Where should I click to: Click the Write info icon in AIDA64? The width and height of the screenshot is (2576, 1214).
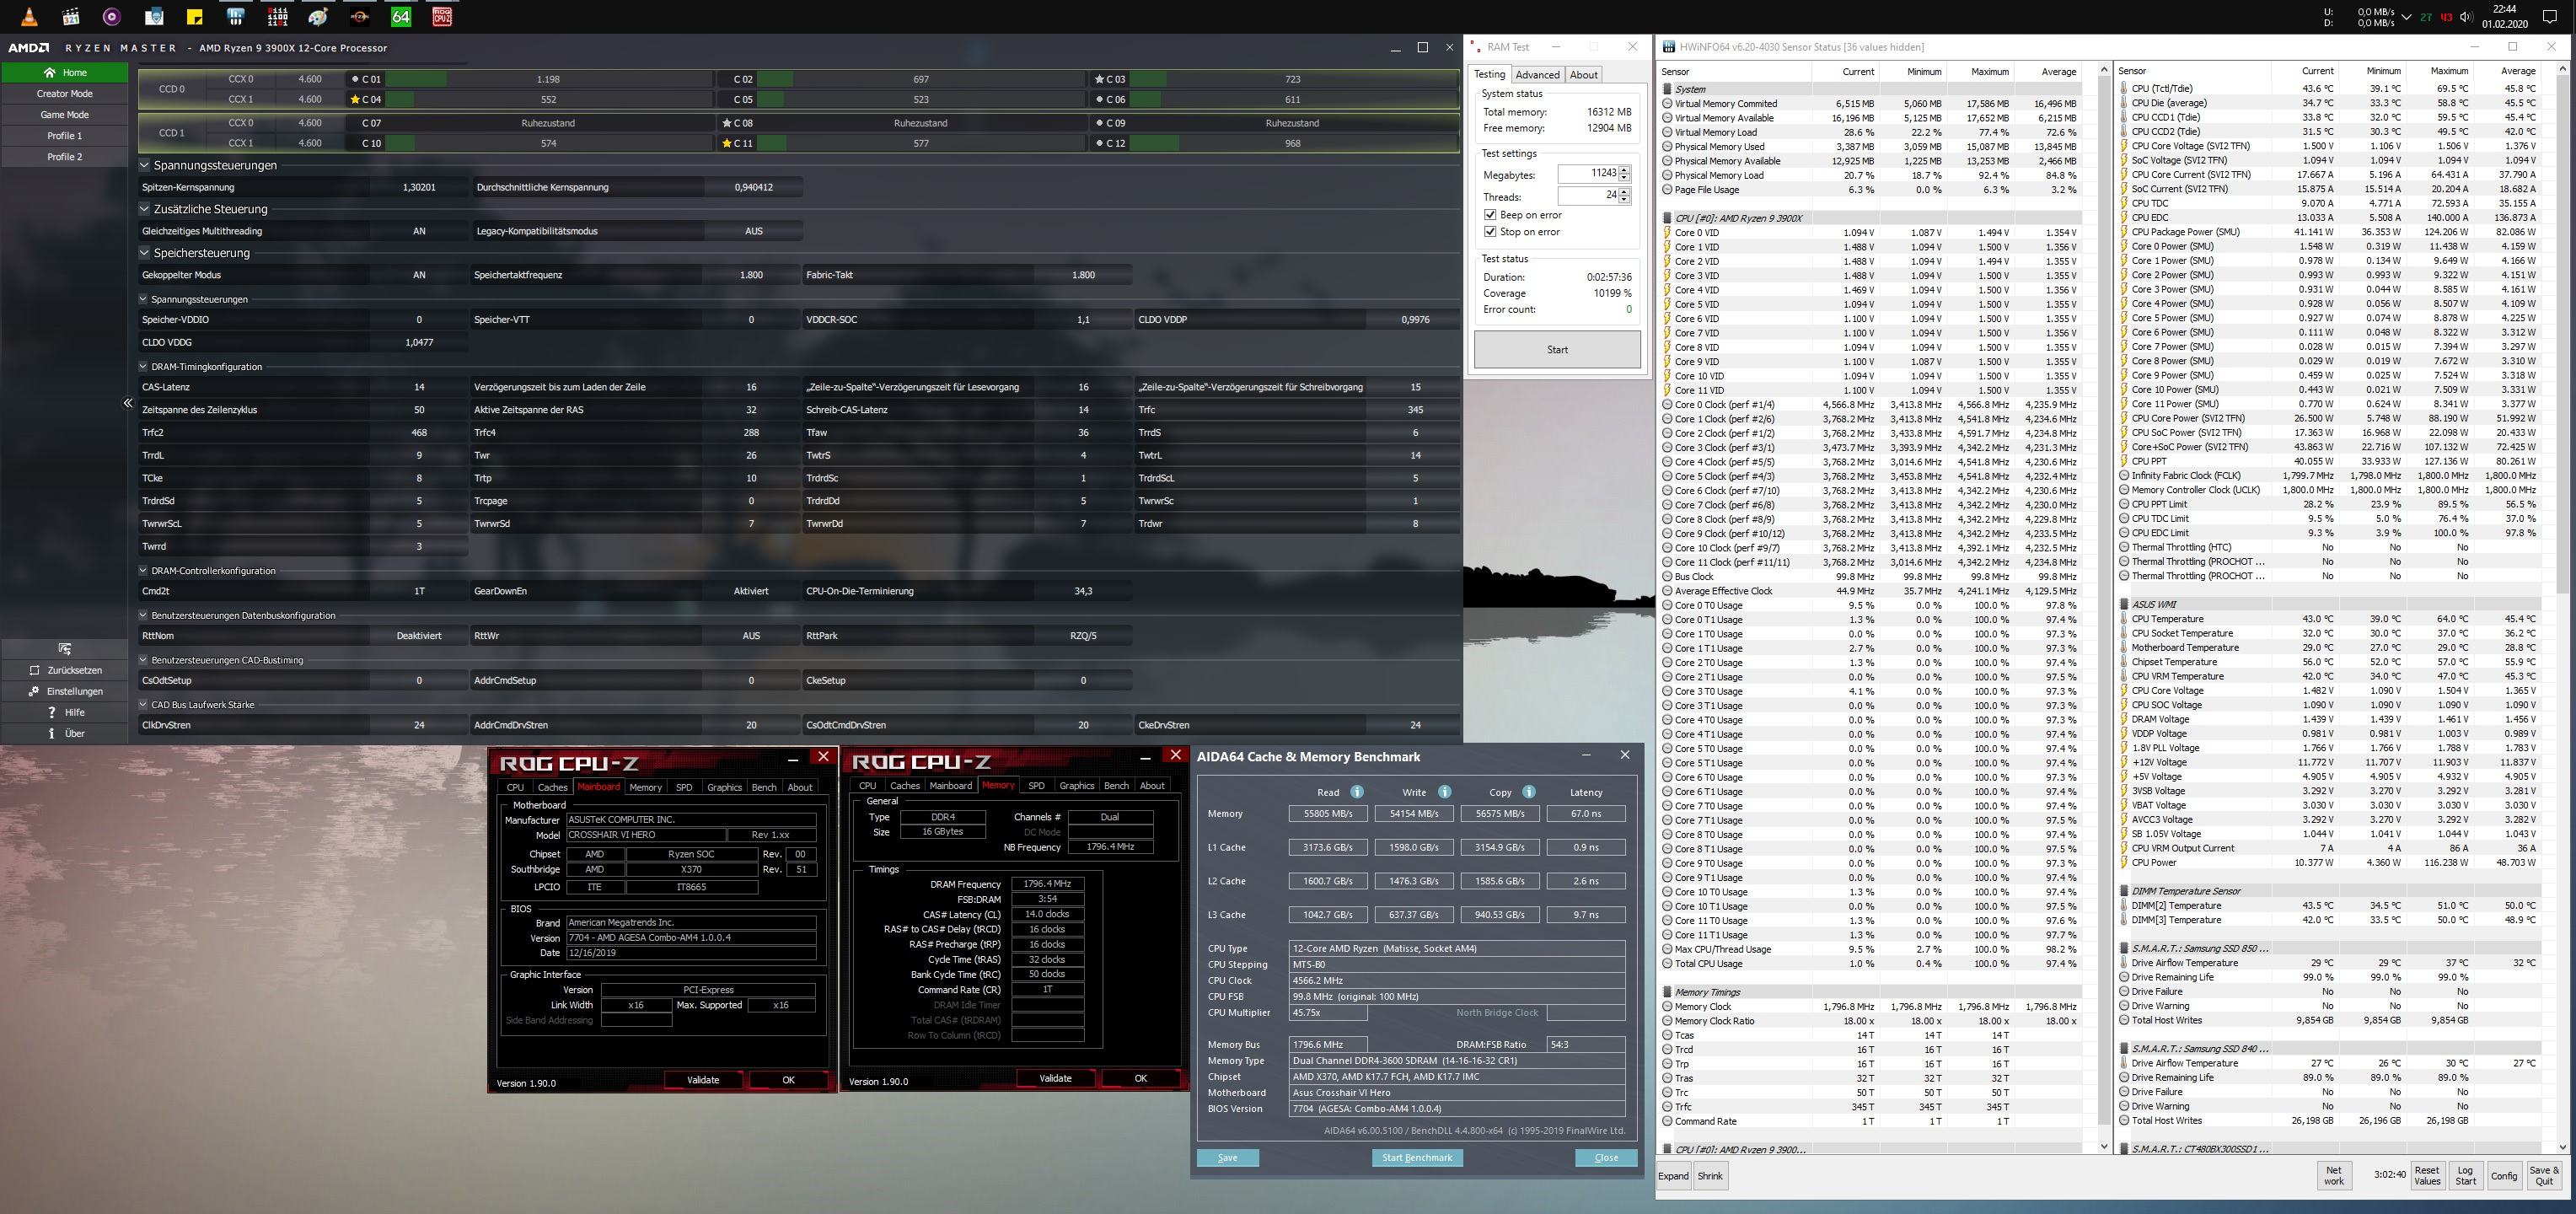[x=1444, y=792]
